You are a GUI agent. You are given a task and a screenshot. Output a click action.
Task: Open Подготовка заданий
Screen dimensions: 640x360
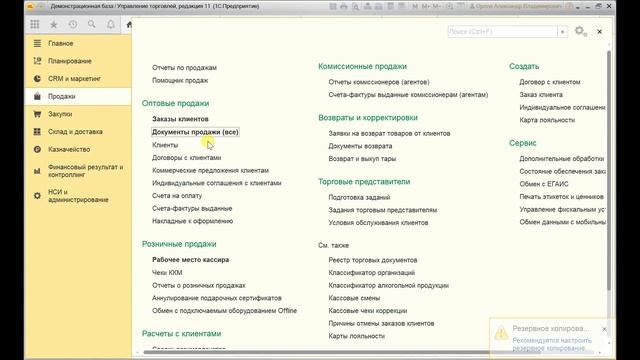[359, 197]
